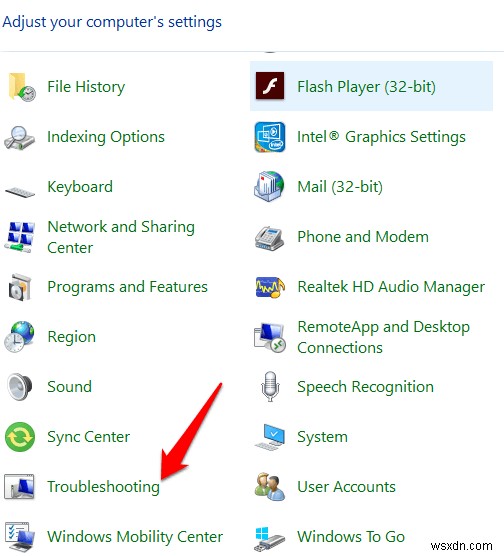Click the Troubleshooting icon
504x556 pixels.
pyautogui.click(x=19, y=486)
